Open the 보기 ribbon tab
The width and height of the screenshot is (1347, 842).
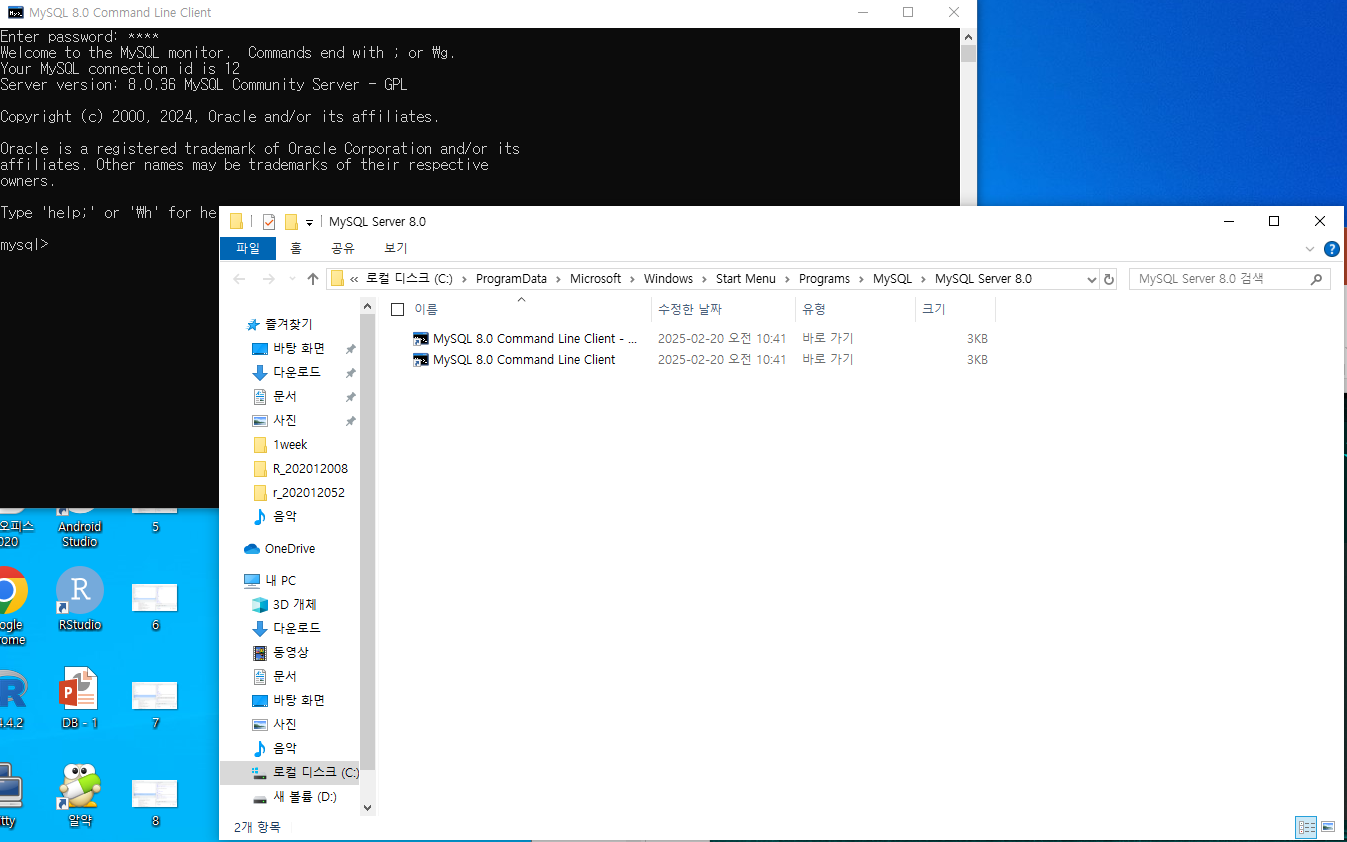point(396,248)
